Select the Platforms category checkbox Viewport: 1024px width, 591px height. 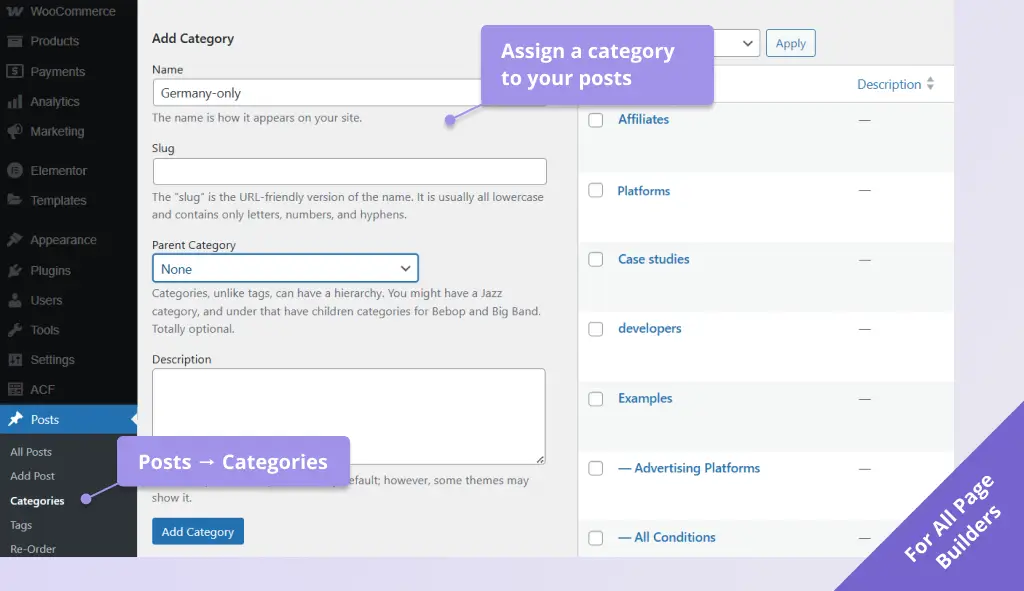[596, 191]
